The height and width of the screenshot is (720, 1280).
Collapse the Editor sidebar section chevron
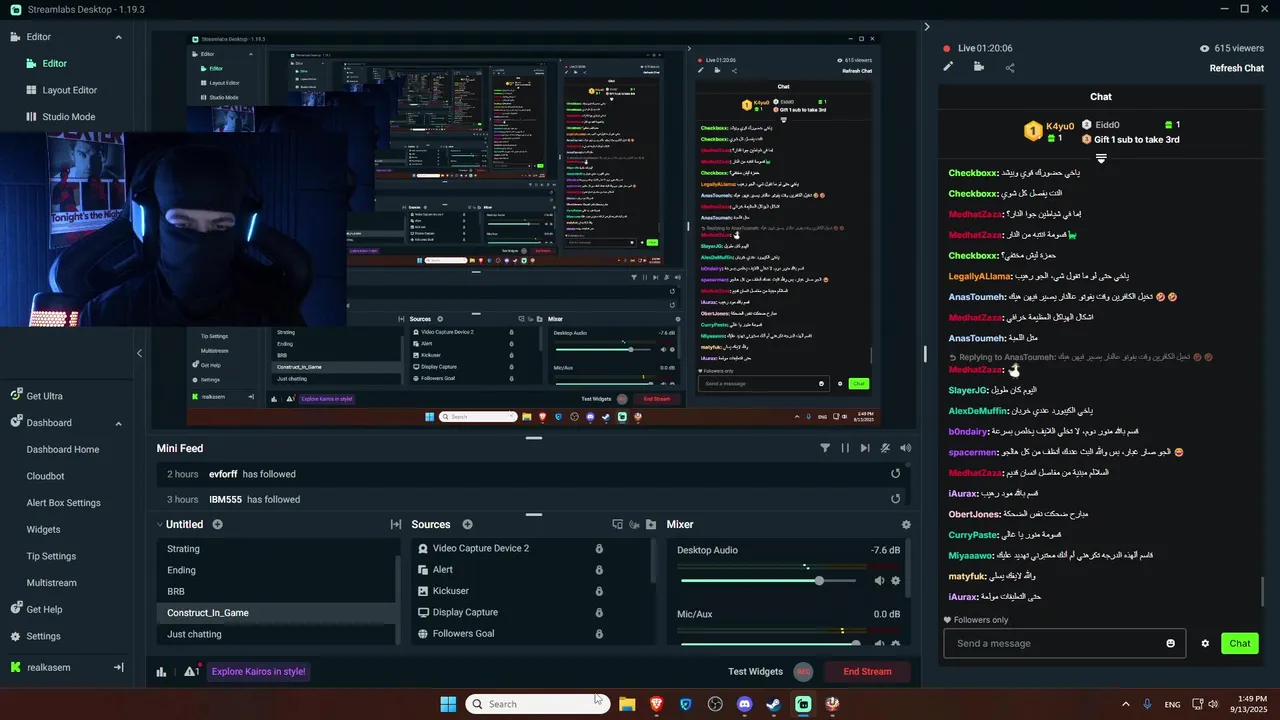(x=118, y=37)
